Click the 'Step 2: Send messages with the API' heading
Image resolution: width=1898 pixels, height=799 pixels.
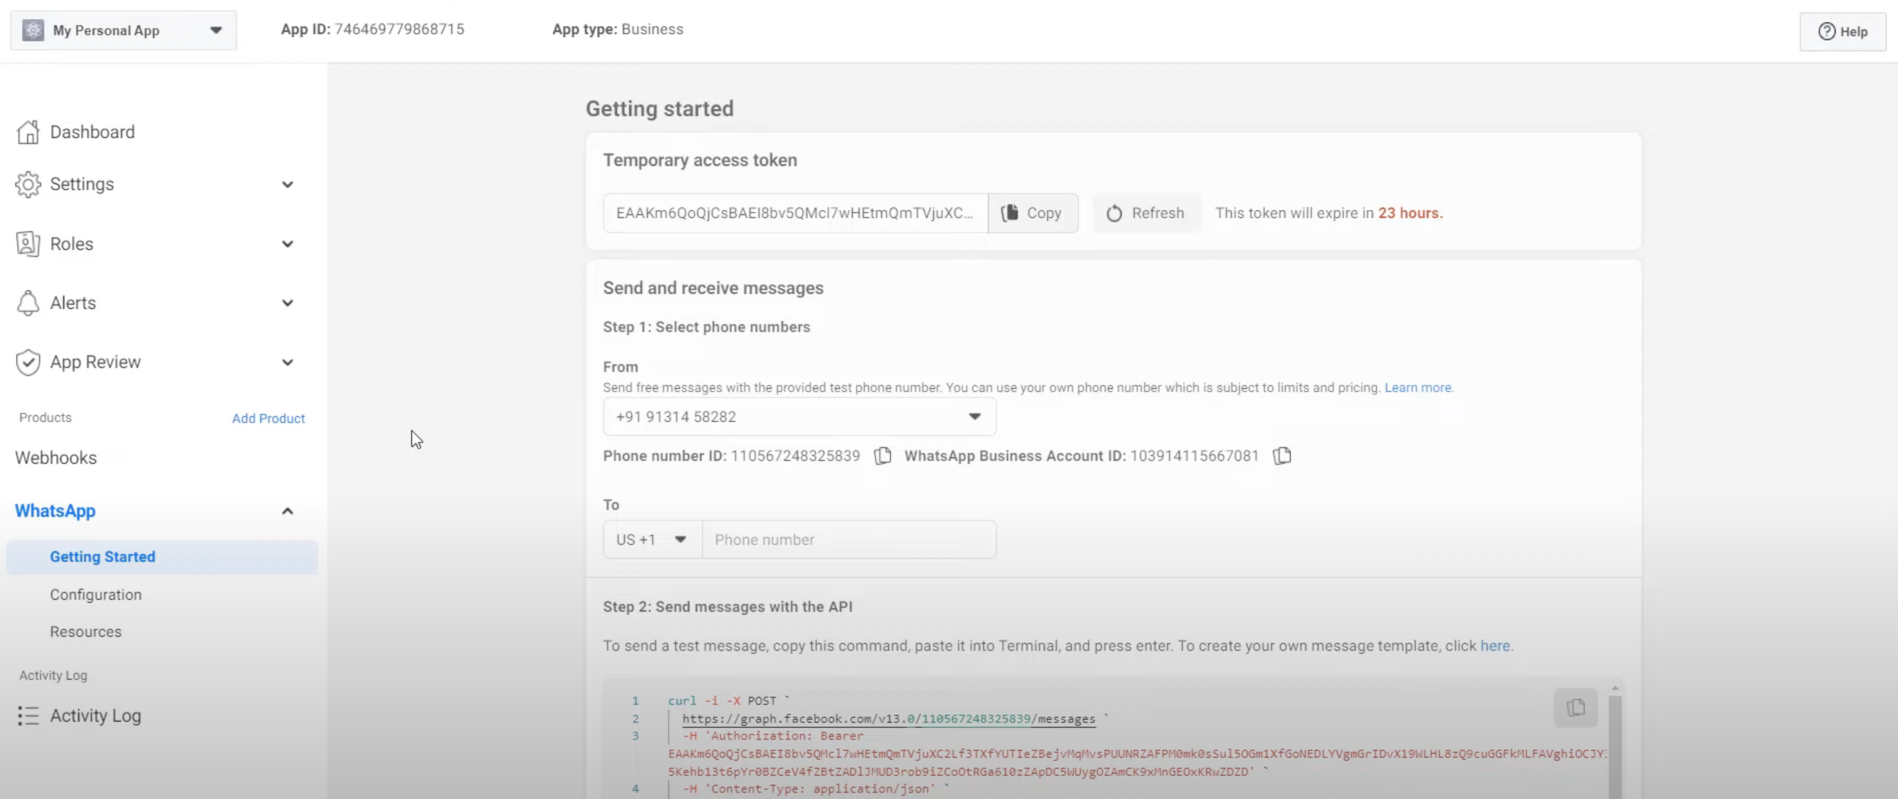[x=728, y=607]
